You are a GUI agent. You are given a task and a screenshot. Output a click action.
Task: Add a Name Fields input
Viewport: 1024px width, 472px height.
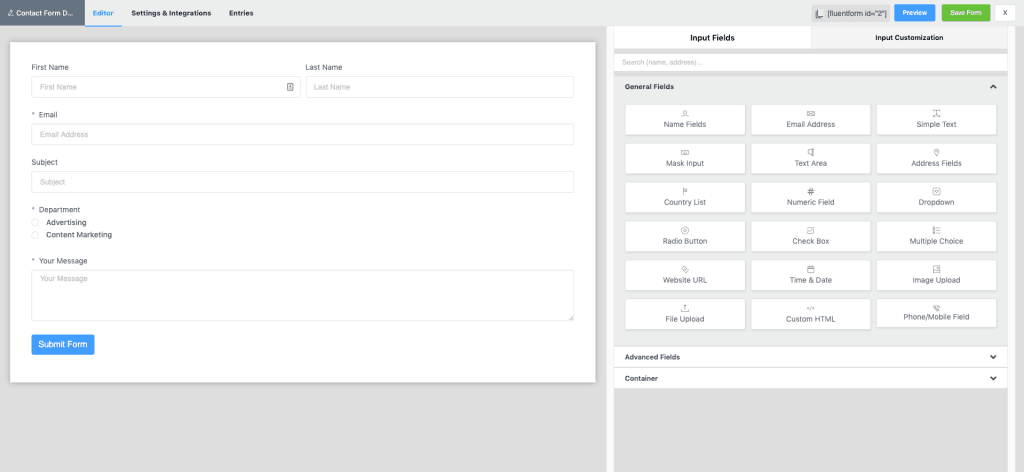coord(684,119)
